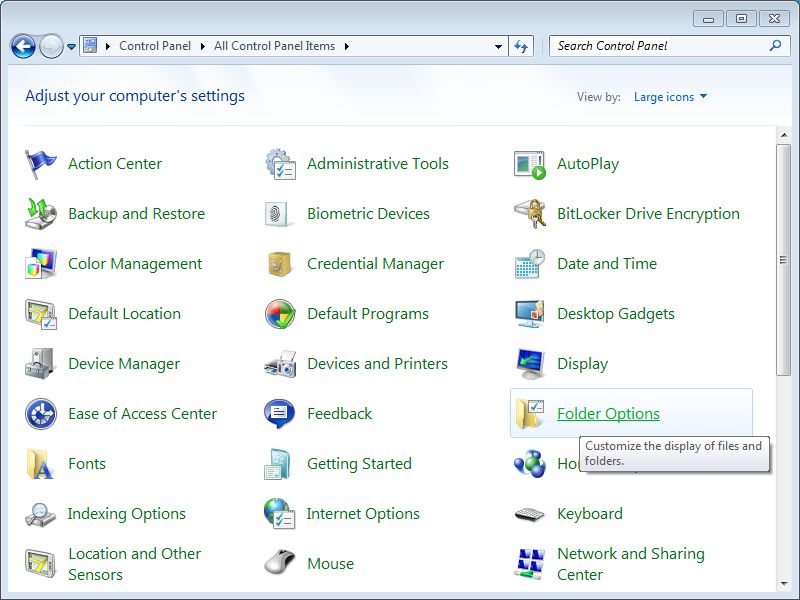Click the Color Management icon
800x600 pixels.
pos(40,264)
